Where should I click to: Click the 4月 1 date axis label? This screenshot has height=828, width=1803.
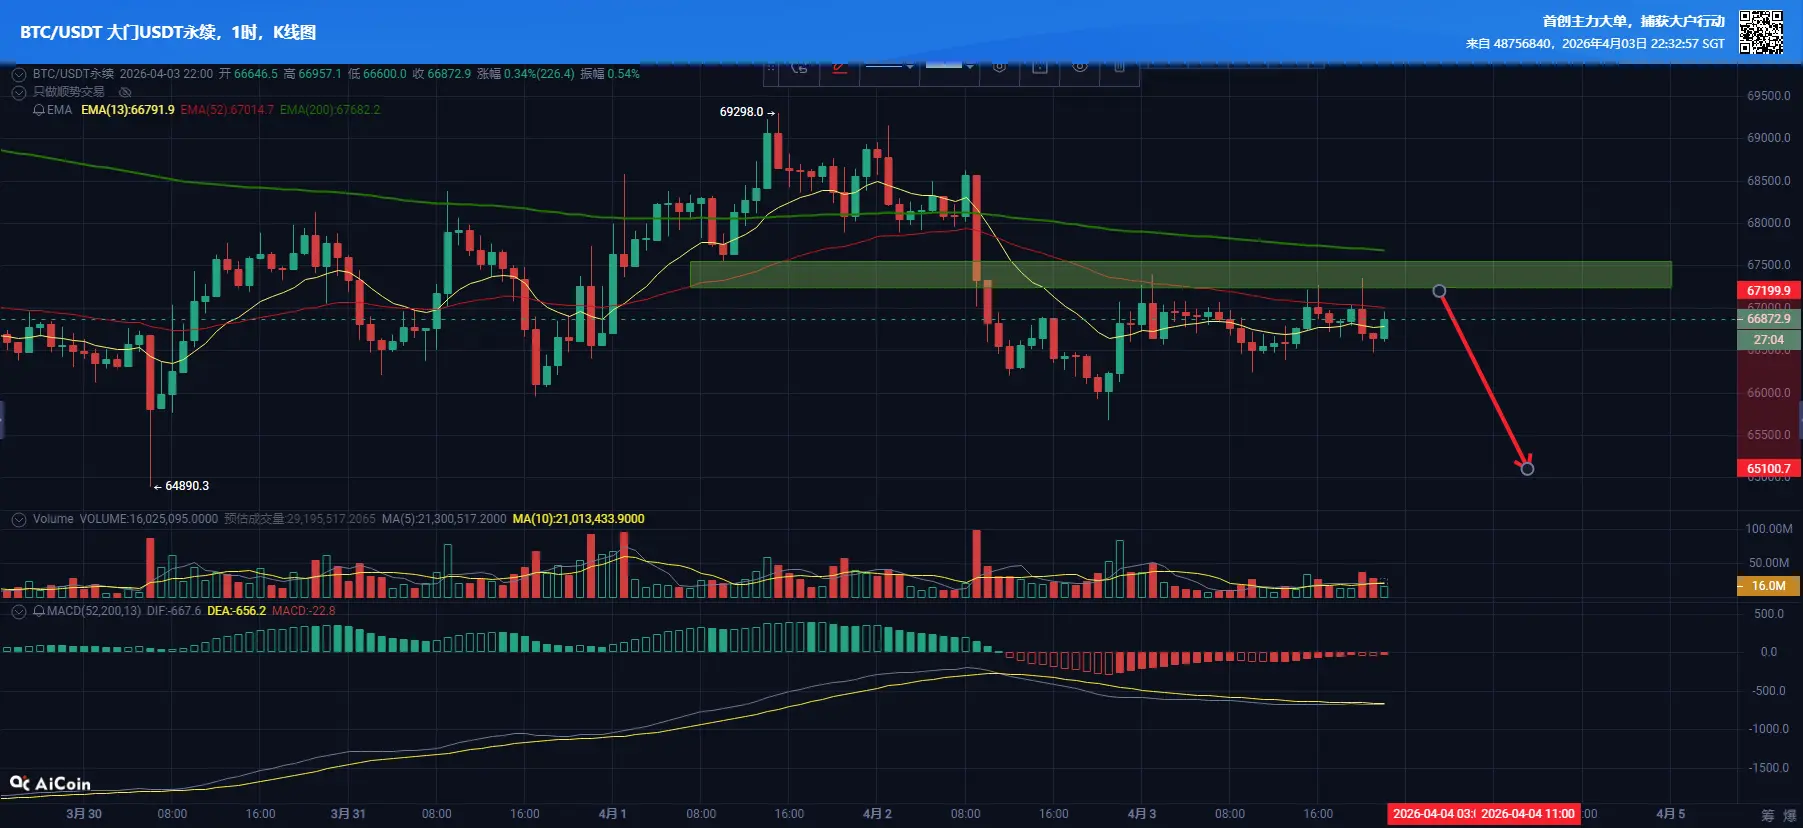[x=612, y=814]
